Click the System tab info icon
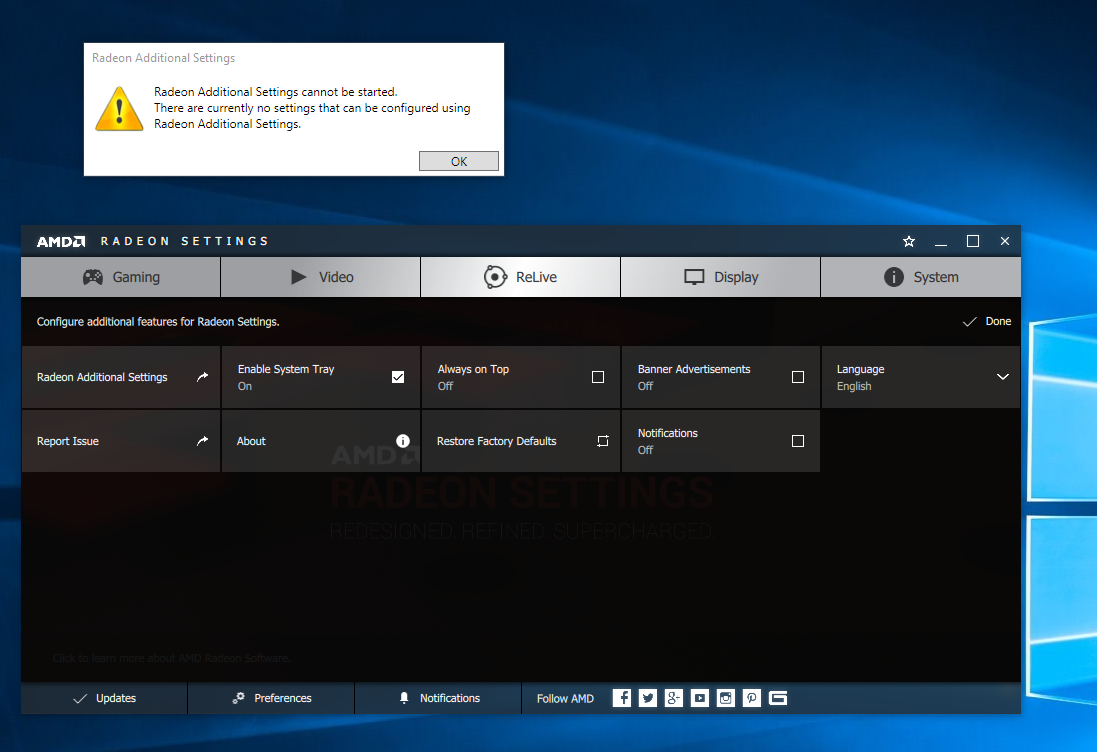1097x752 pixels. pyautogui.click(x=893, y=277)
